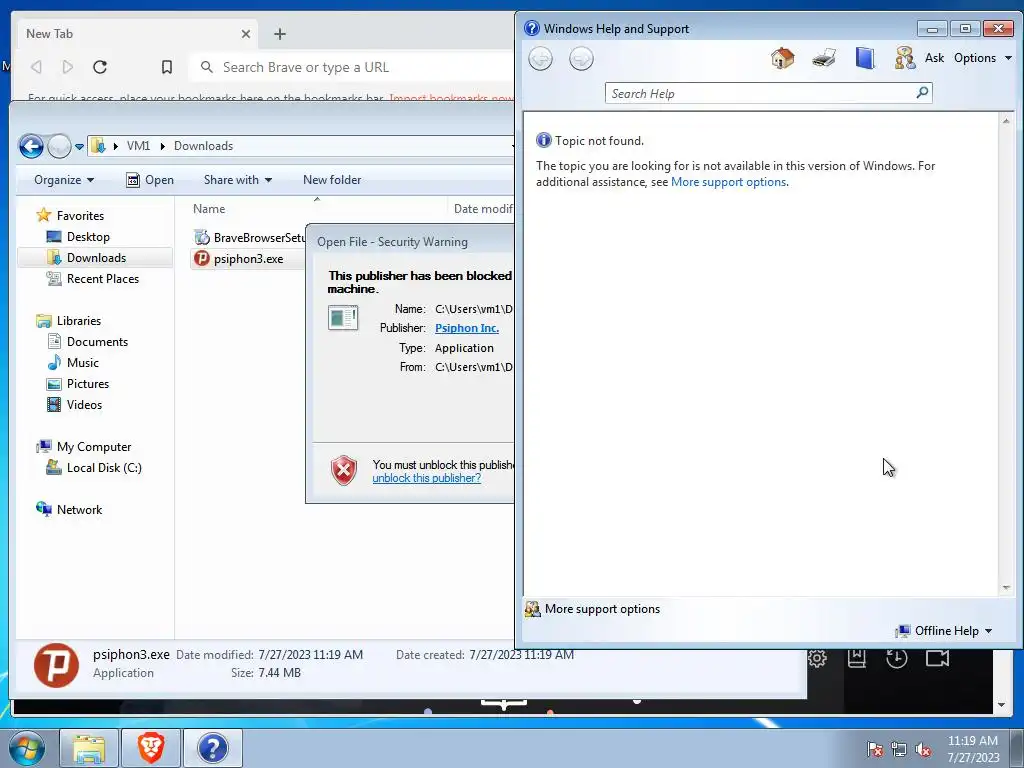Image resolution: width=1024 pixels, height=768 pixels.
Task: Open the Offline Help dropdown
Action: pos(944,631)
